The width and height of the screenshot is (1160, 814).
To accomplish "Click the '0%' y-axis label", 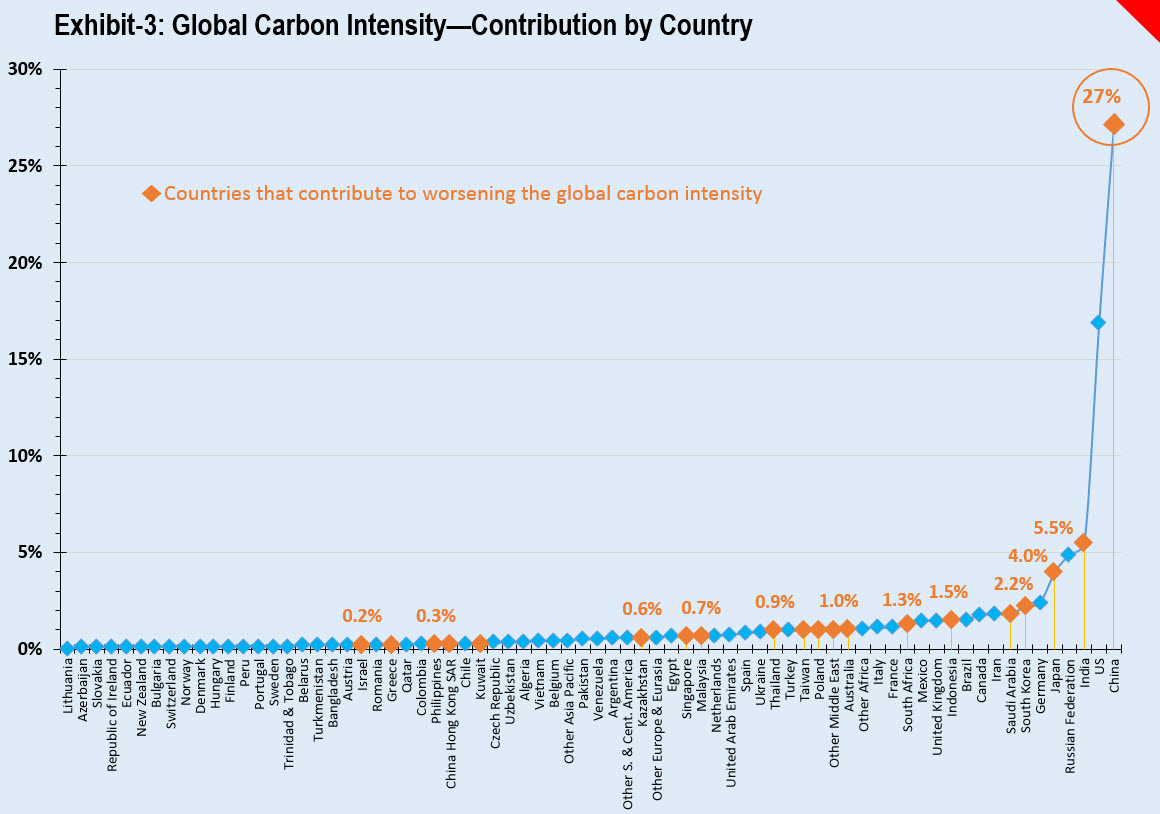I will [x=30, y=649].
